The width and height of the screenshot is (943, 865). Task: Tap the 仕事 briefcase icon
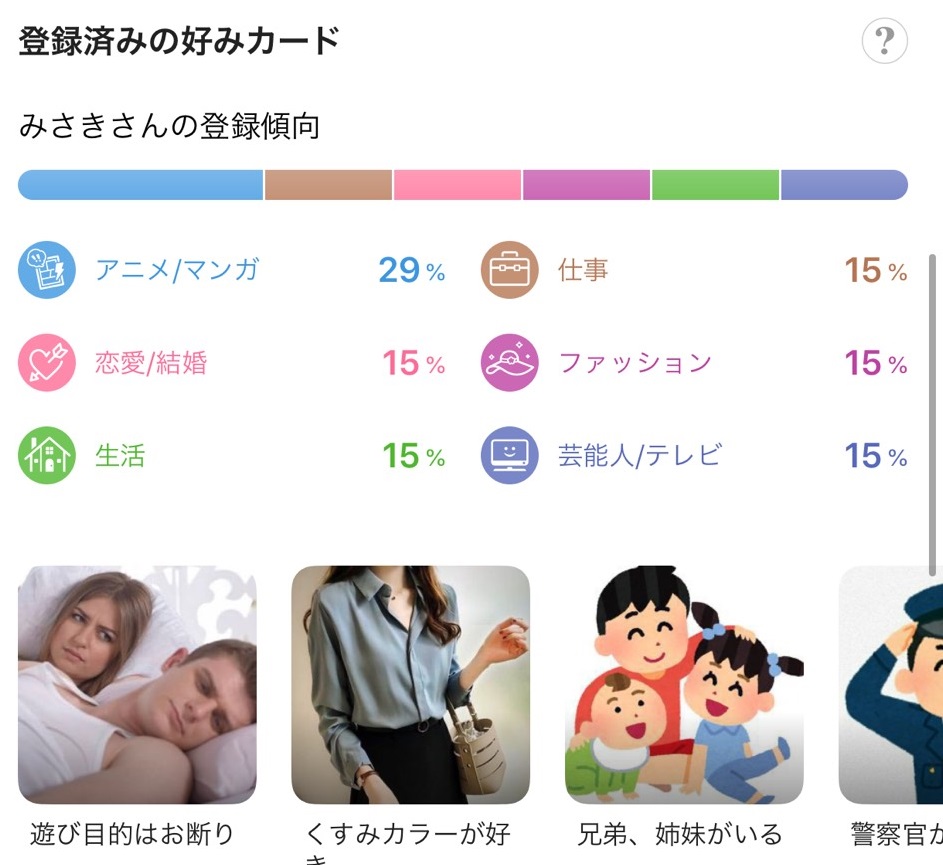(x=510, y=270)
